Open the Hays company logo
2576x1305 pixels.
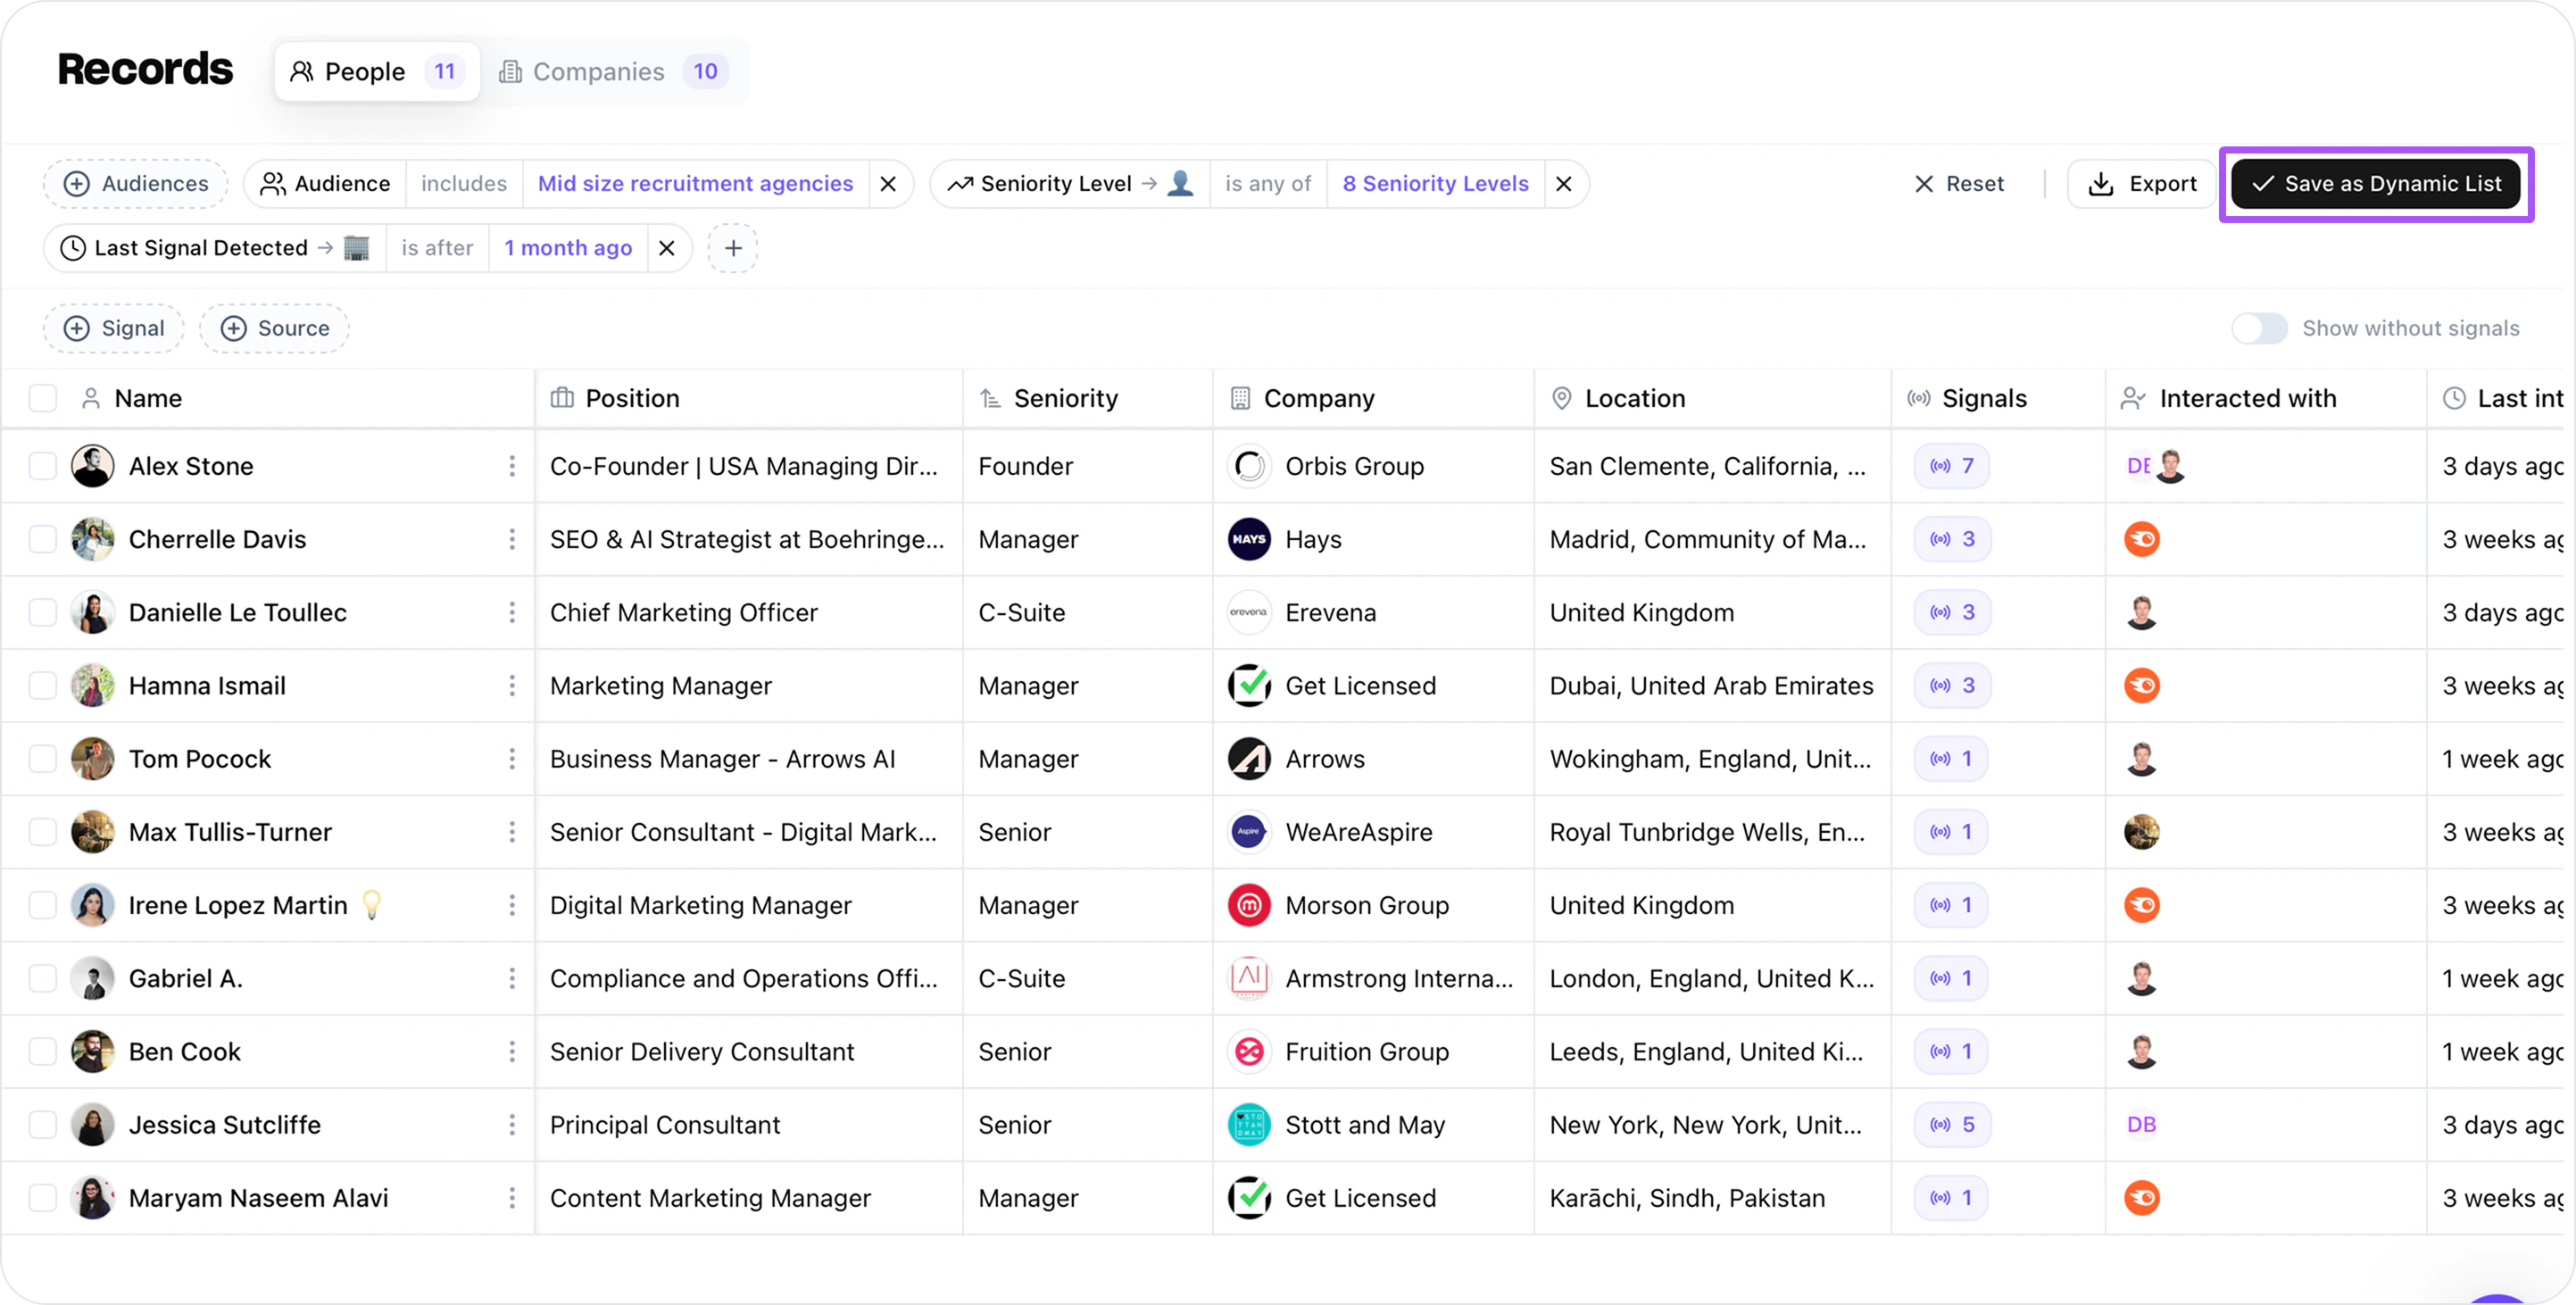1248,539
